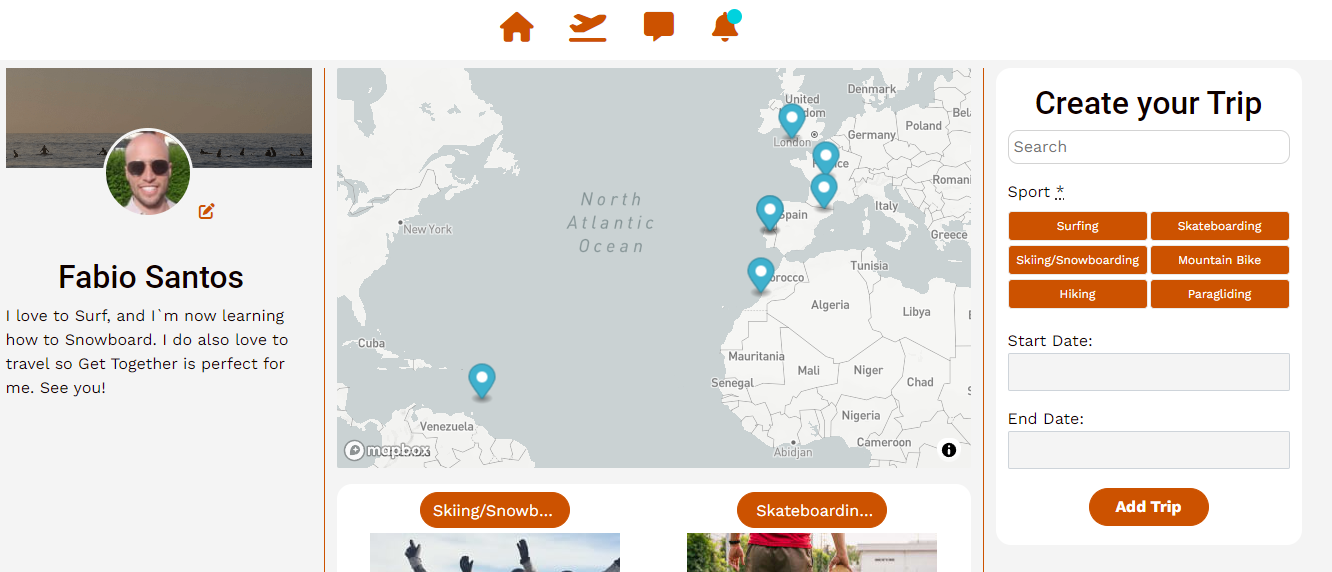Click the Mapbox logo
The width and height of the screenshot is (1332, 572).
tap(388, 451)
